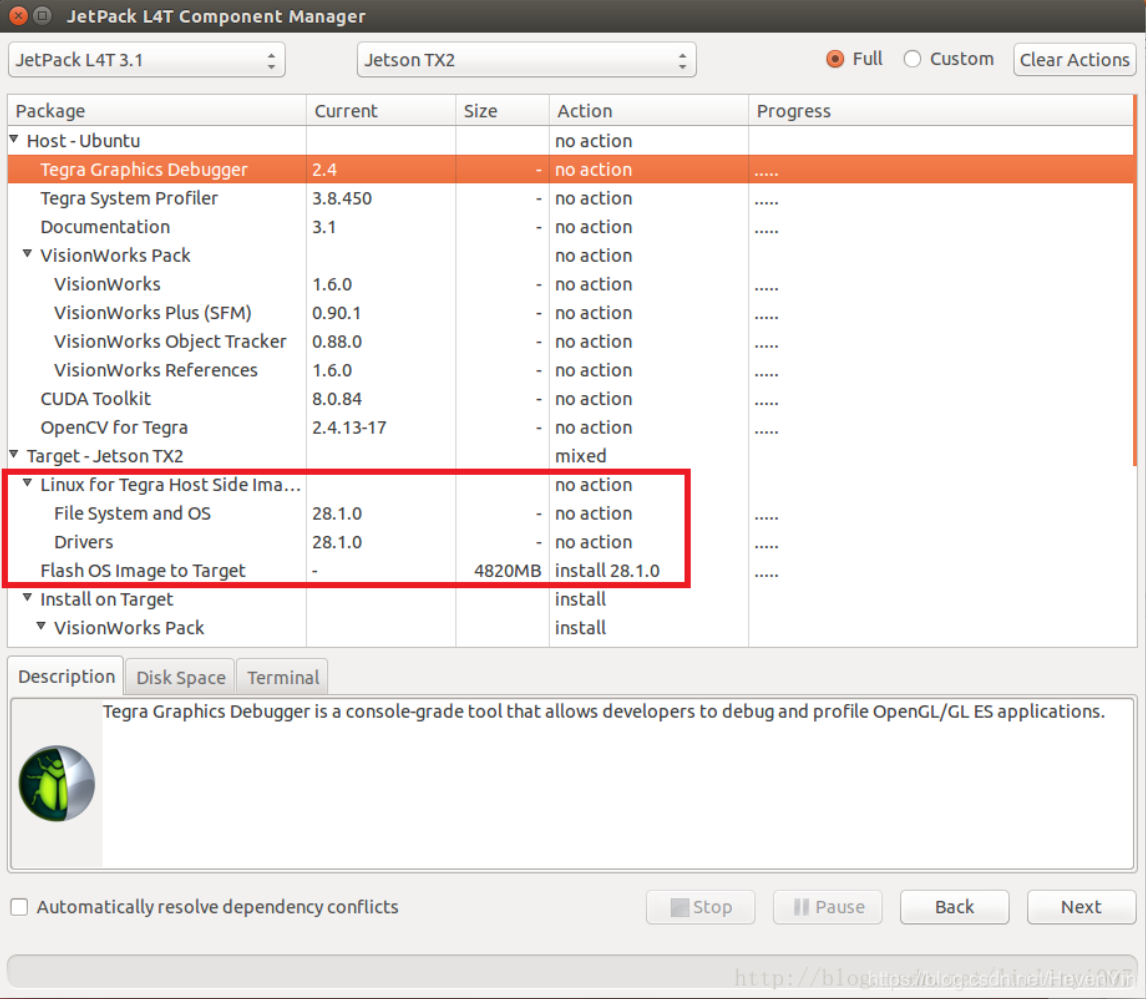Screen dimensions: 1146x999
Task: Click the Current column header
Action: tap(381, 111)
